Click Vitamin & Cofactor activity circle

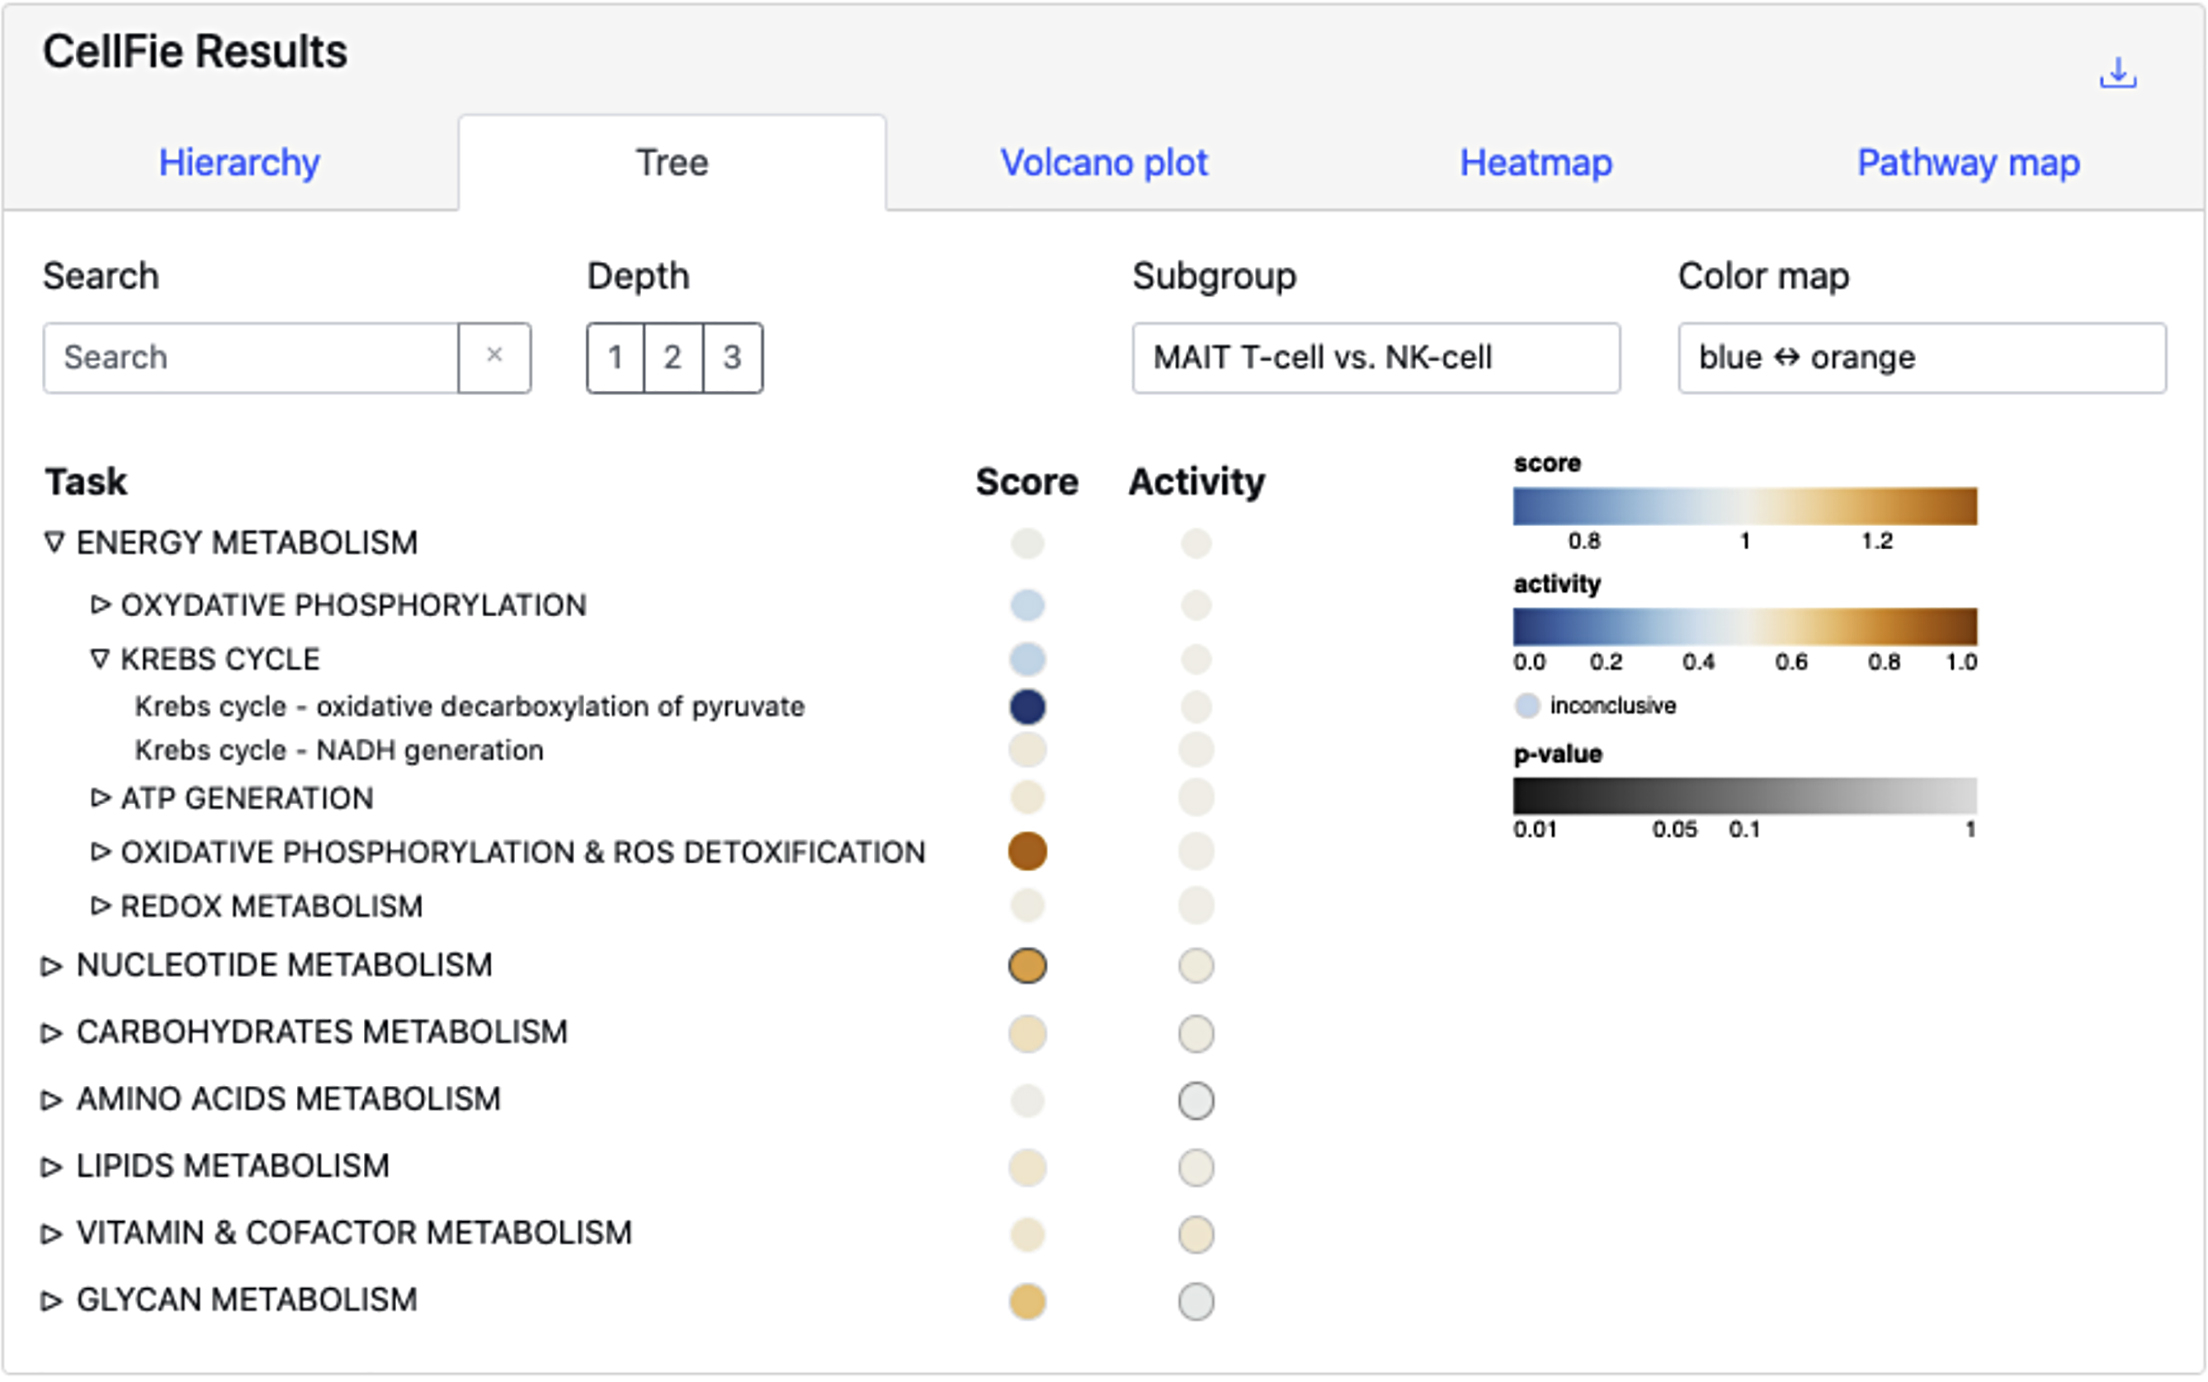pos(1196,1234)
